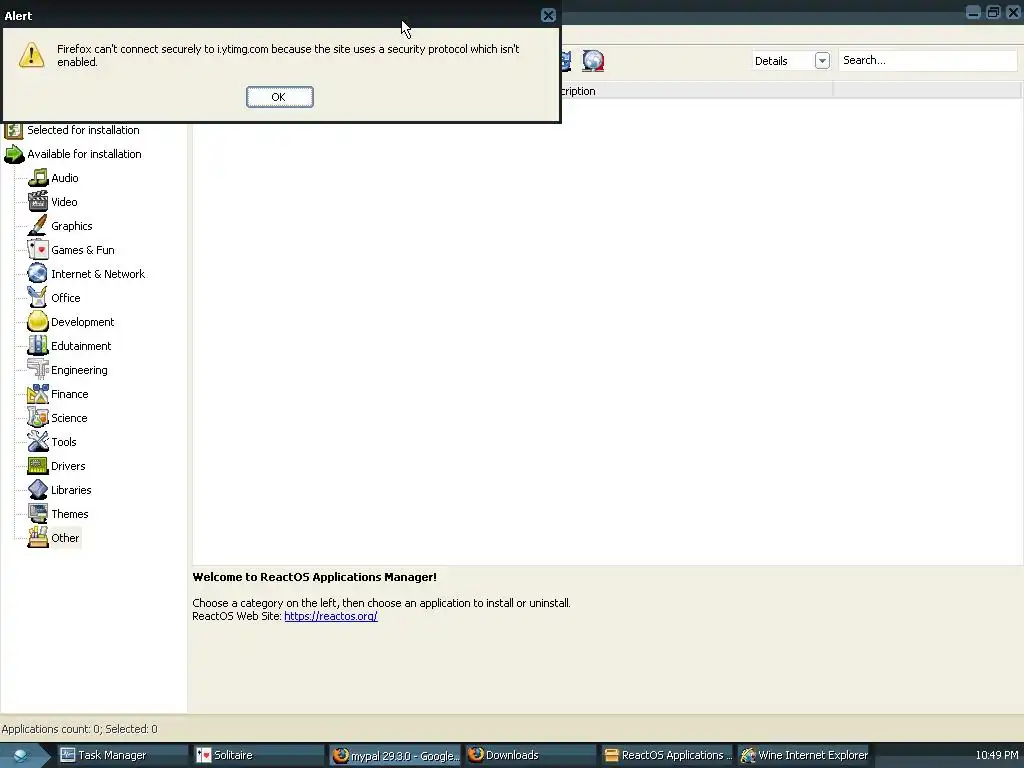Screen dimensions: 1024x768
Task: Switch to ReactOS Applications taskbar button
Action: coord(667,755)
